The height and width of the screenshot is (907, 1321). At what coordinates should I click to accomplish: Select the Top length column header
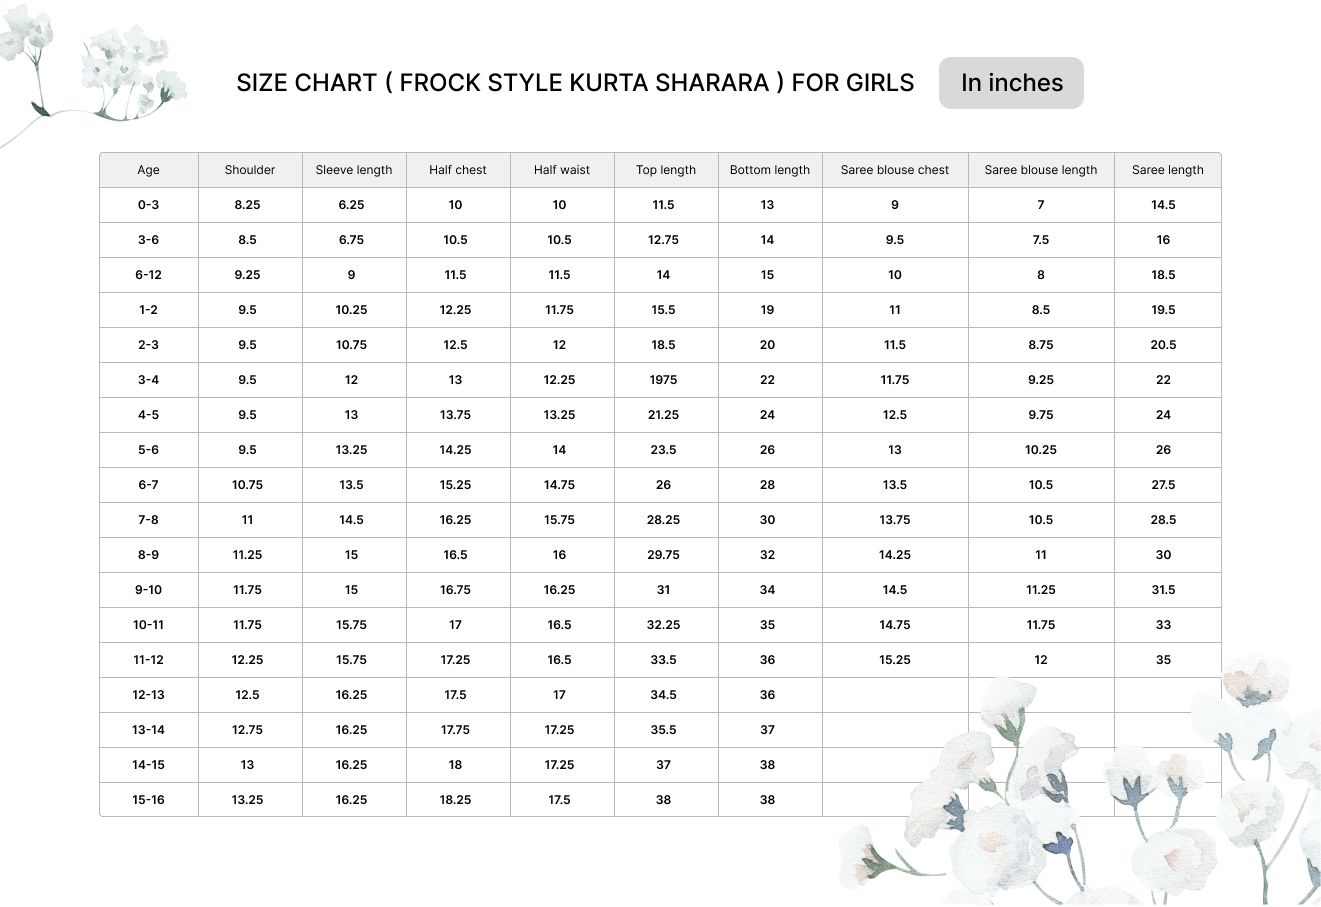666,170
